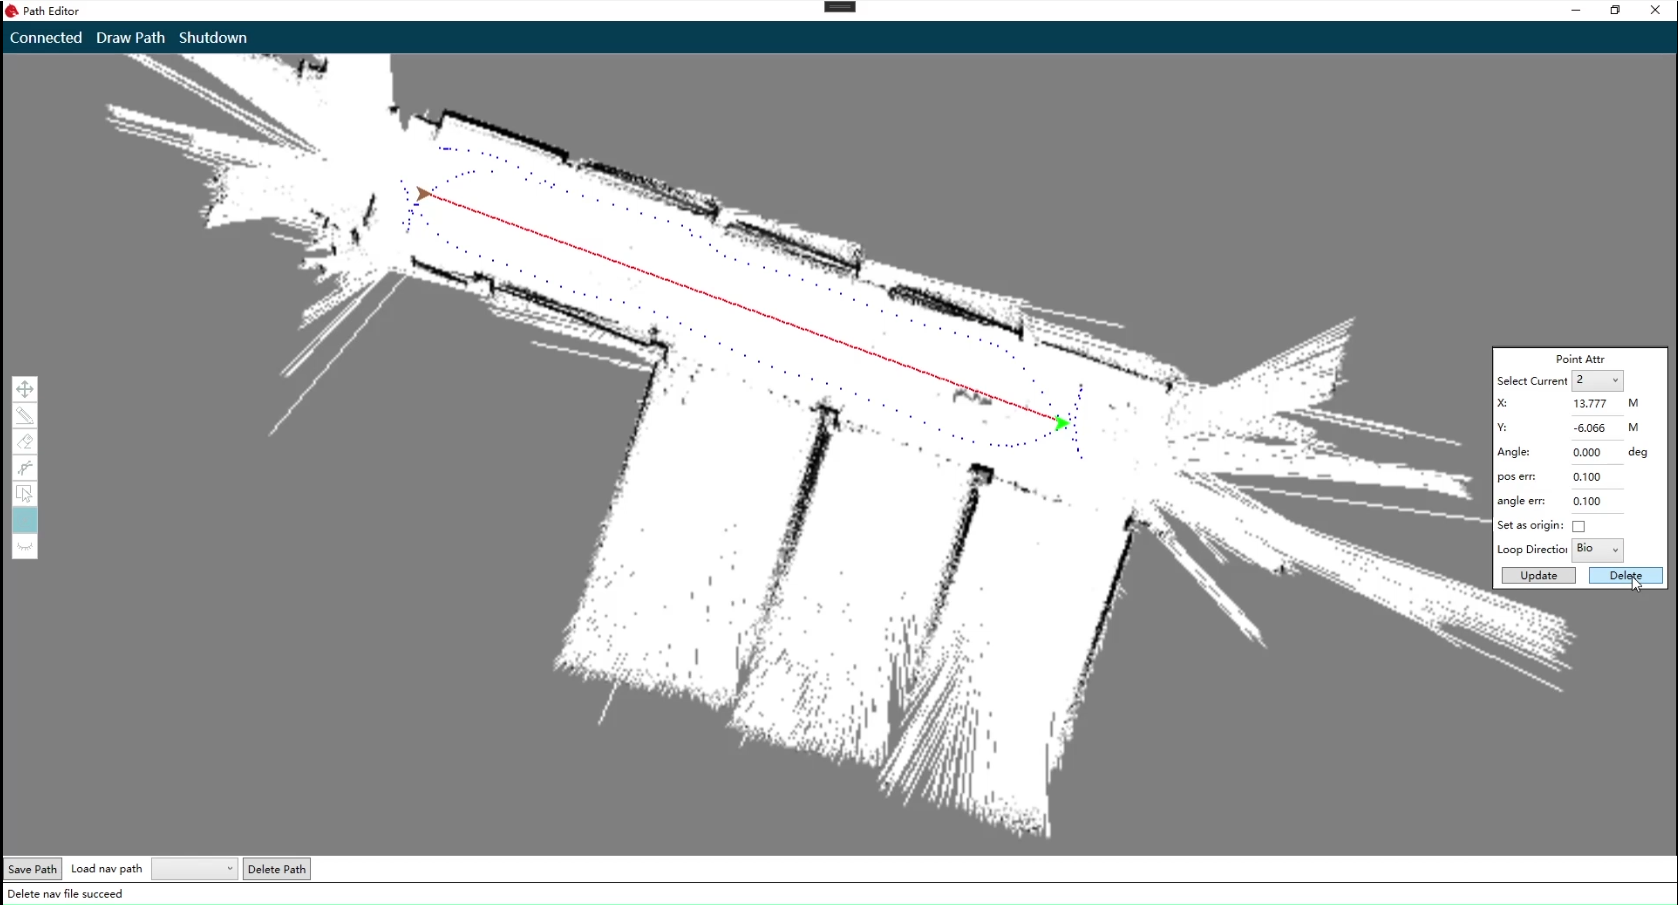Click the X coordinate input field
The image size is (1678, 905).
(x=1596, y=404)
